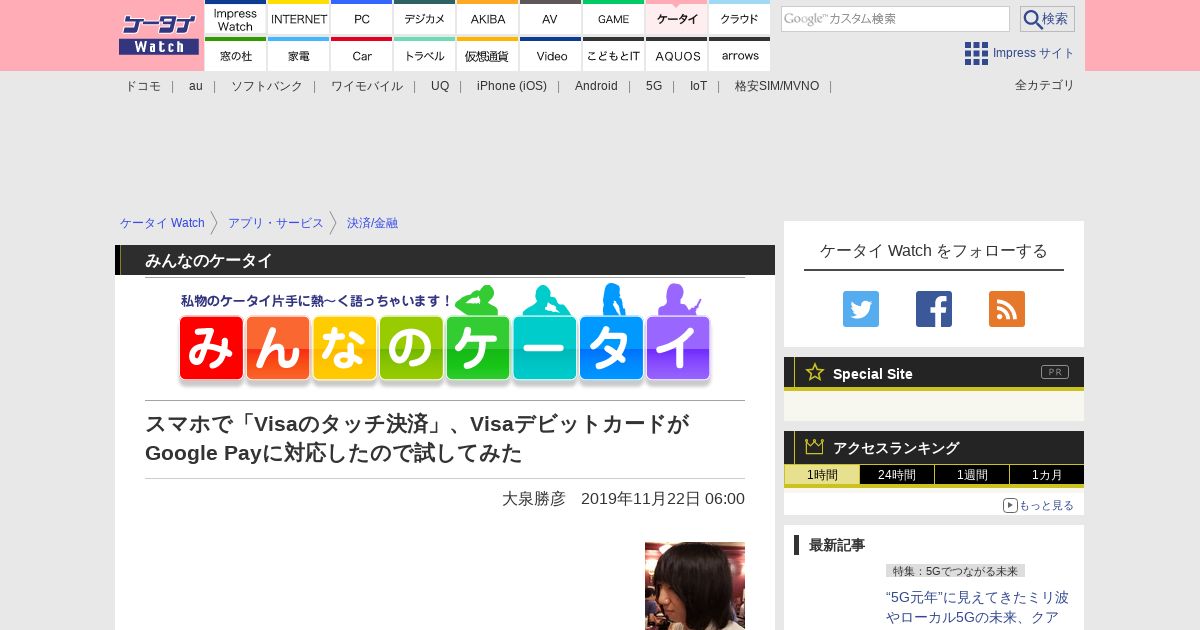Click the PR badge in Special Site
The width and height of the screenshot is (1200, 630).
1055,372
